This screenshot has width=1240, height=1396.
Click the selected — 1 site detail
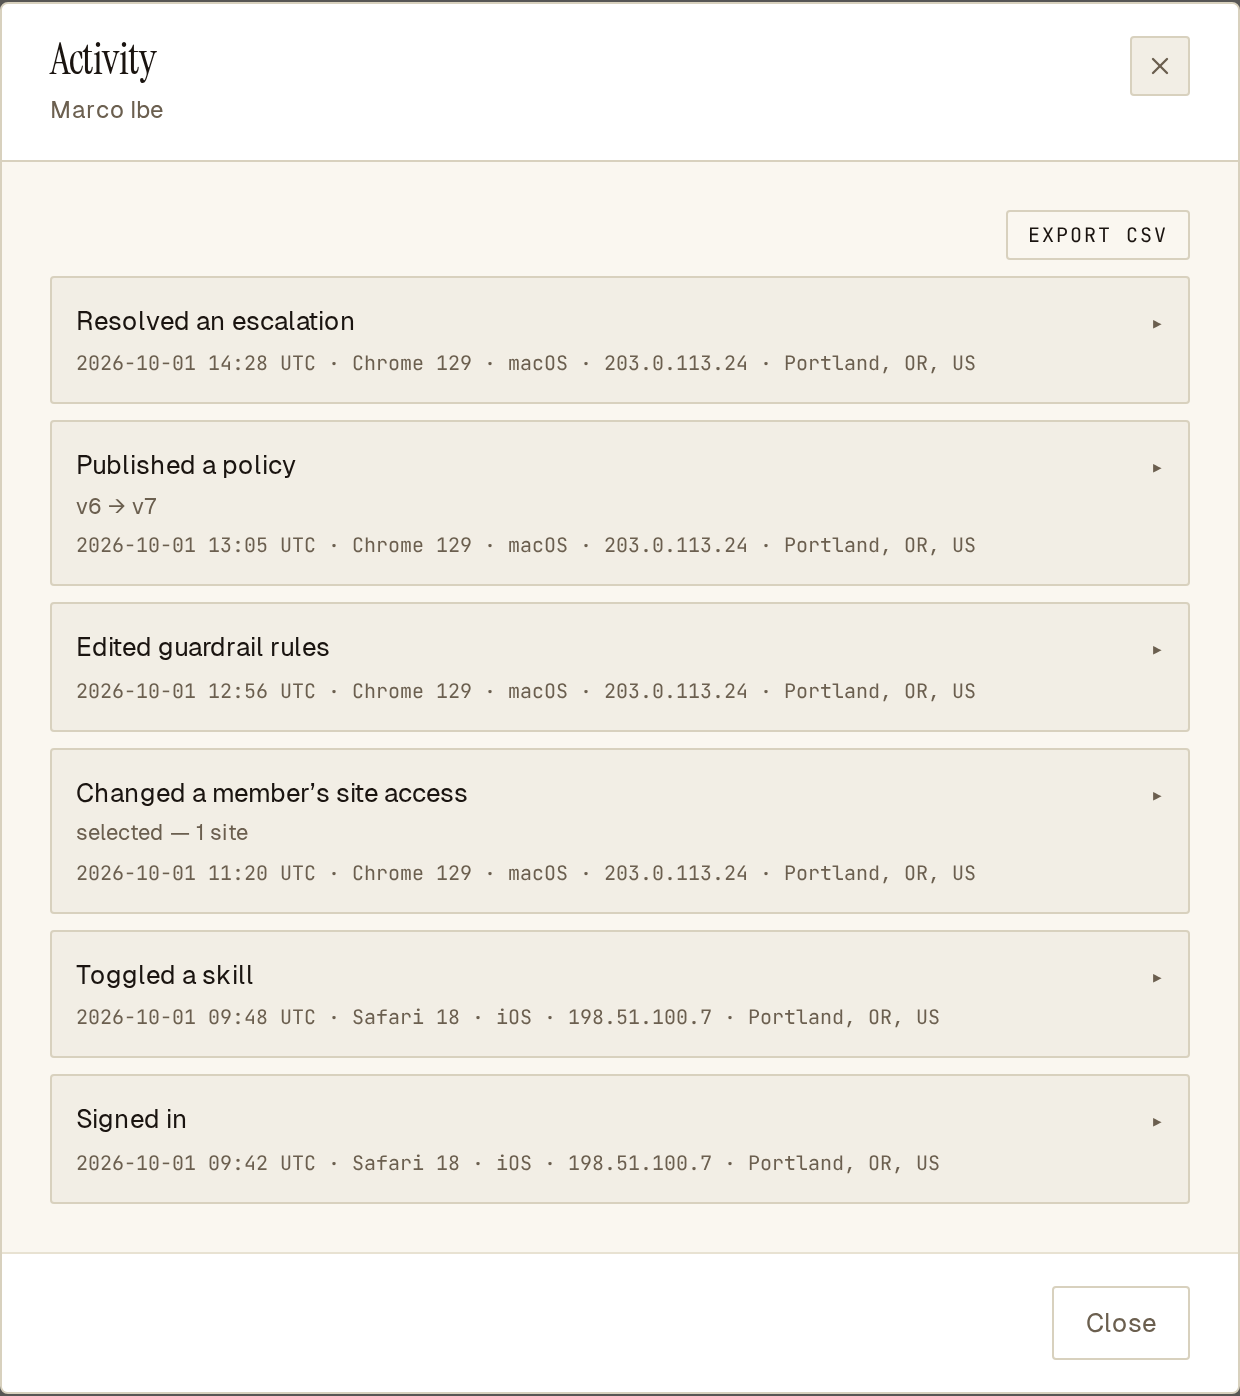162,832
